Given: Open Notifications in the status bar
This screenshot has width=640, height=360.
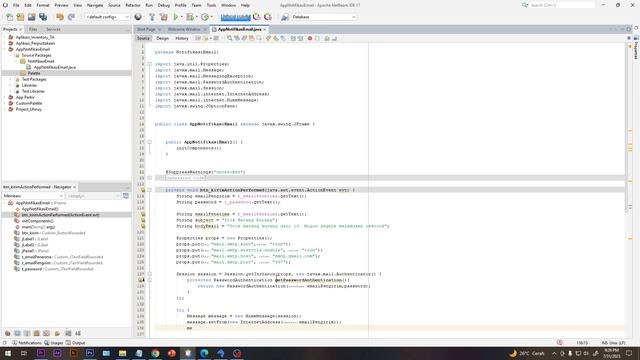Looking at the screenshot, I should click(x=27, y=343).
